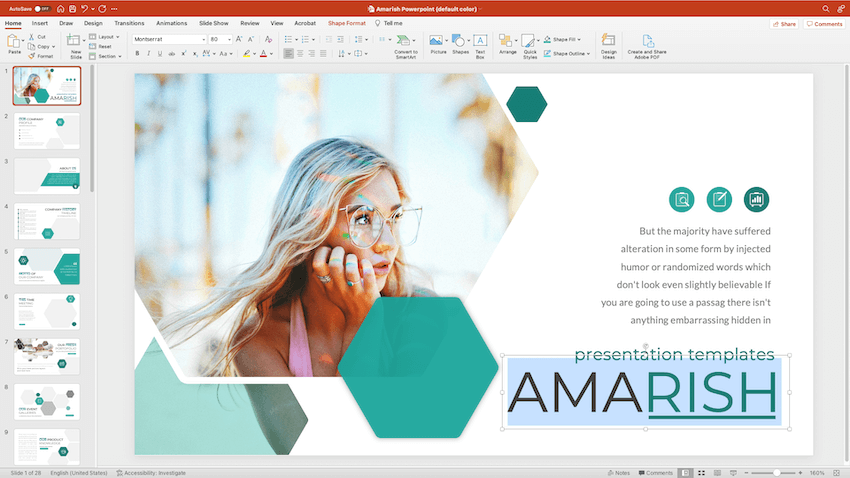Select Center alignment button
The width and height of the screenshot is (850, 478).
pyautogui.click(x=300, y=54)
